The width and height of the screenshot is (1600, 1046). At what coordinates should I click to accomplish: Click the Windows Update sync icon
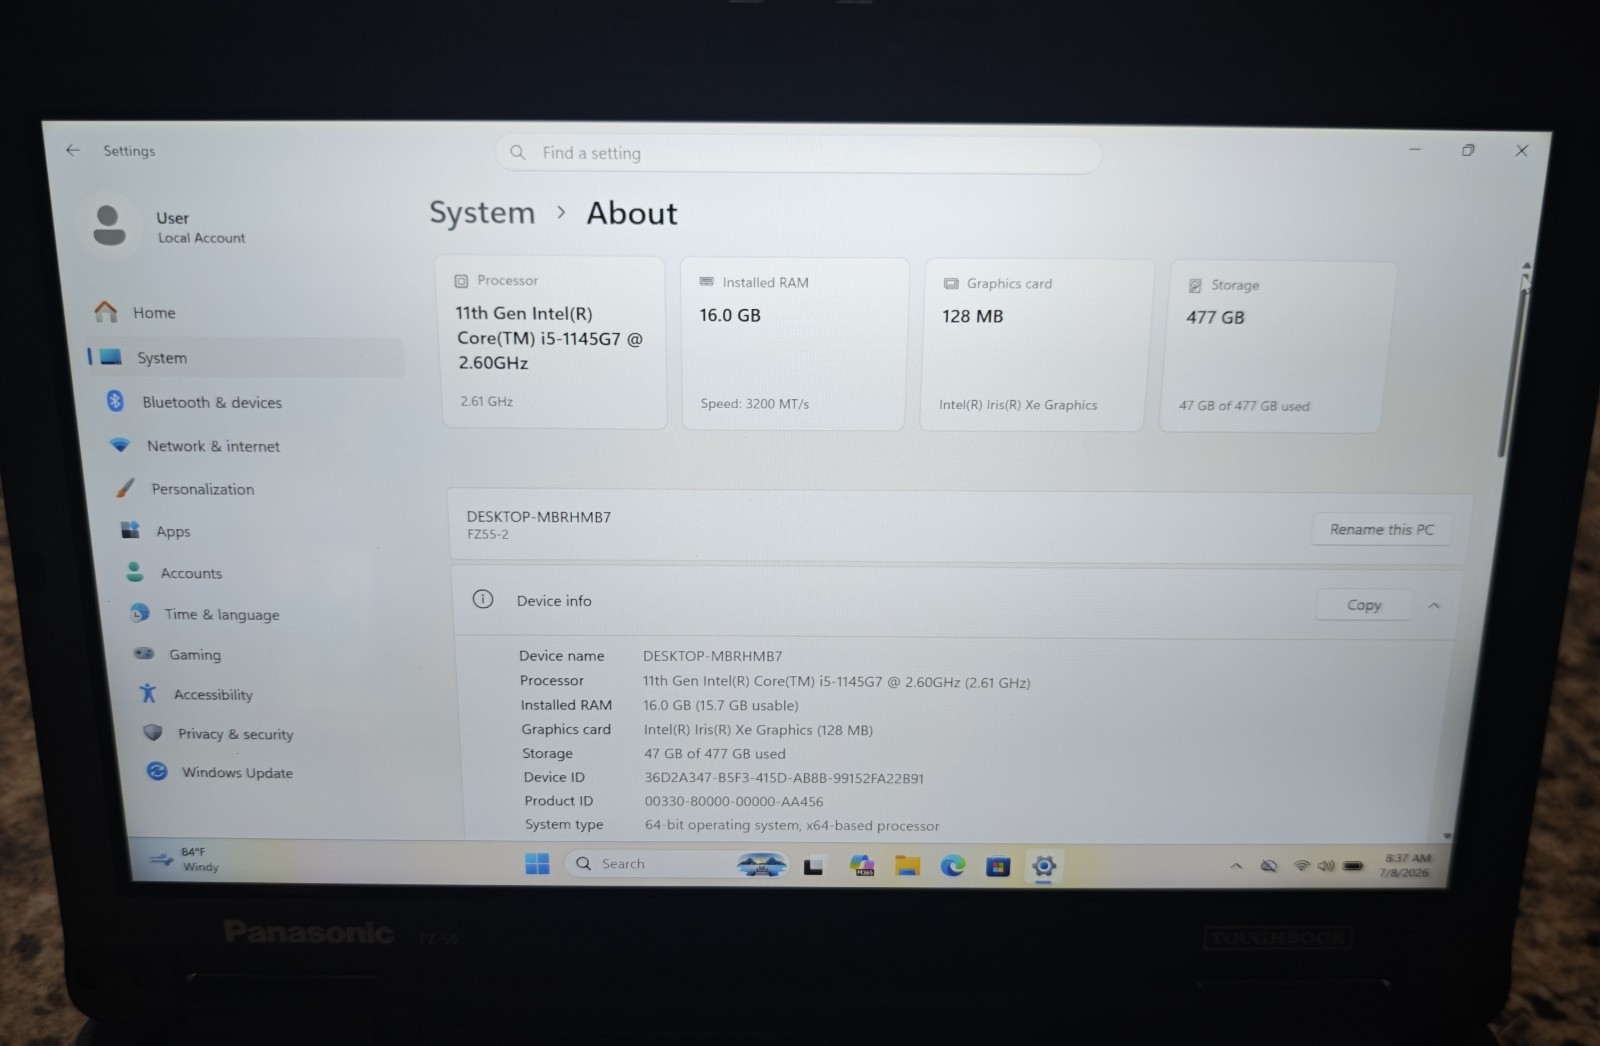[157, 771]
